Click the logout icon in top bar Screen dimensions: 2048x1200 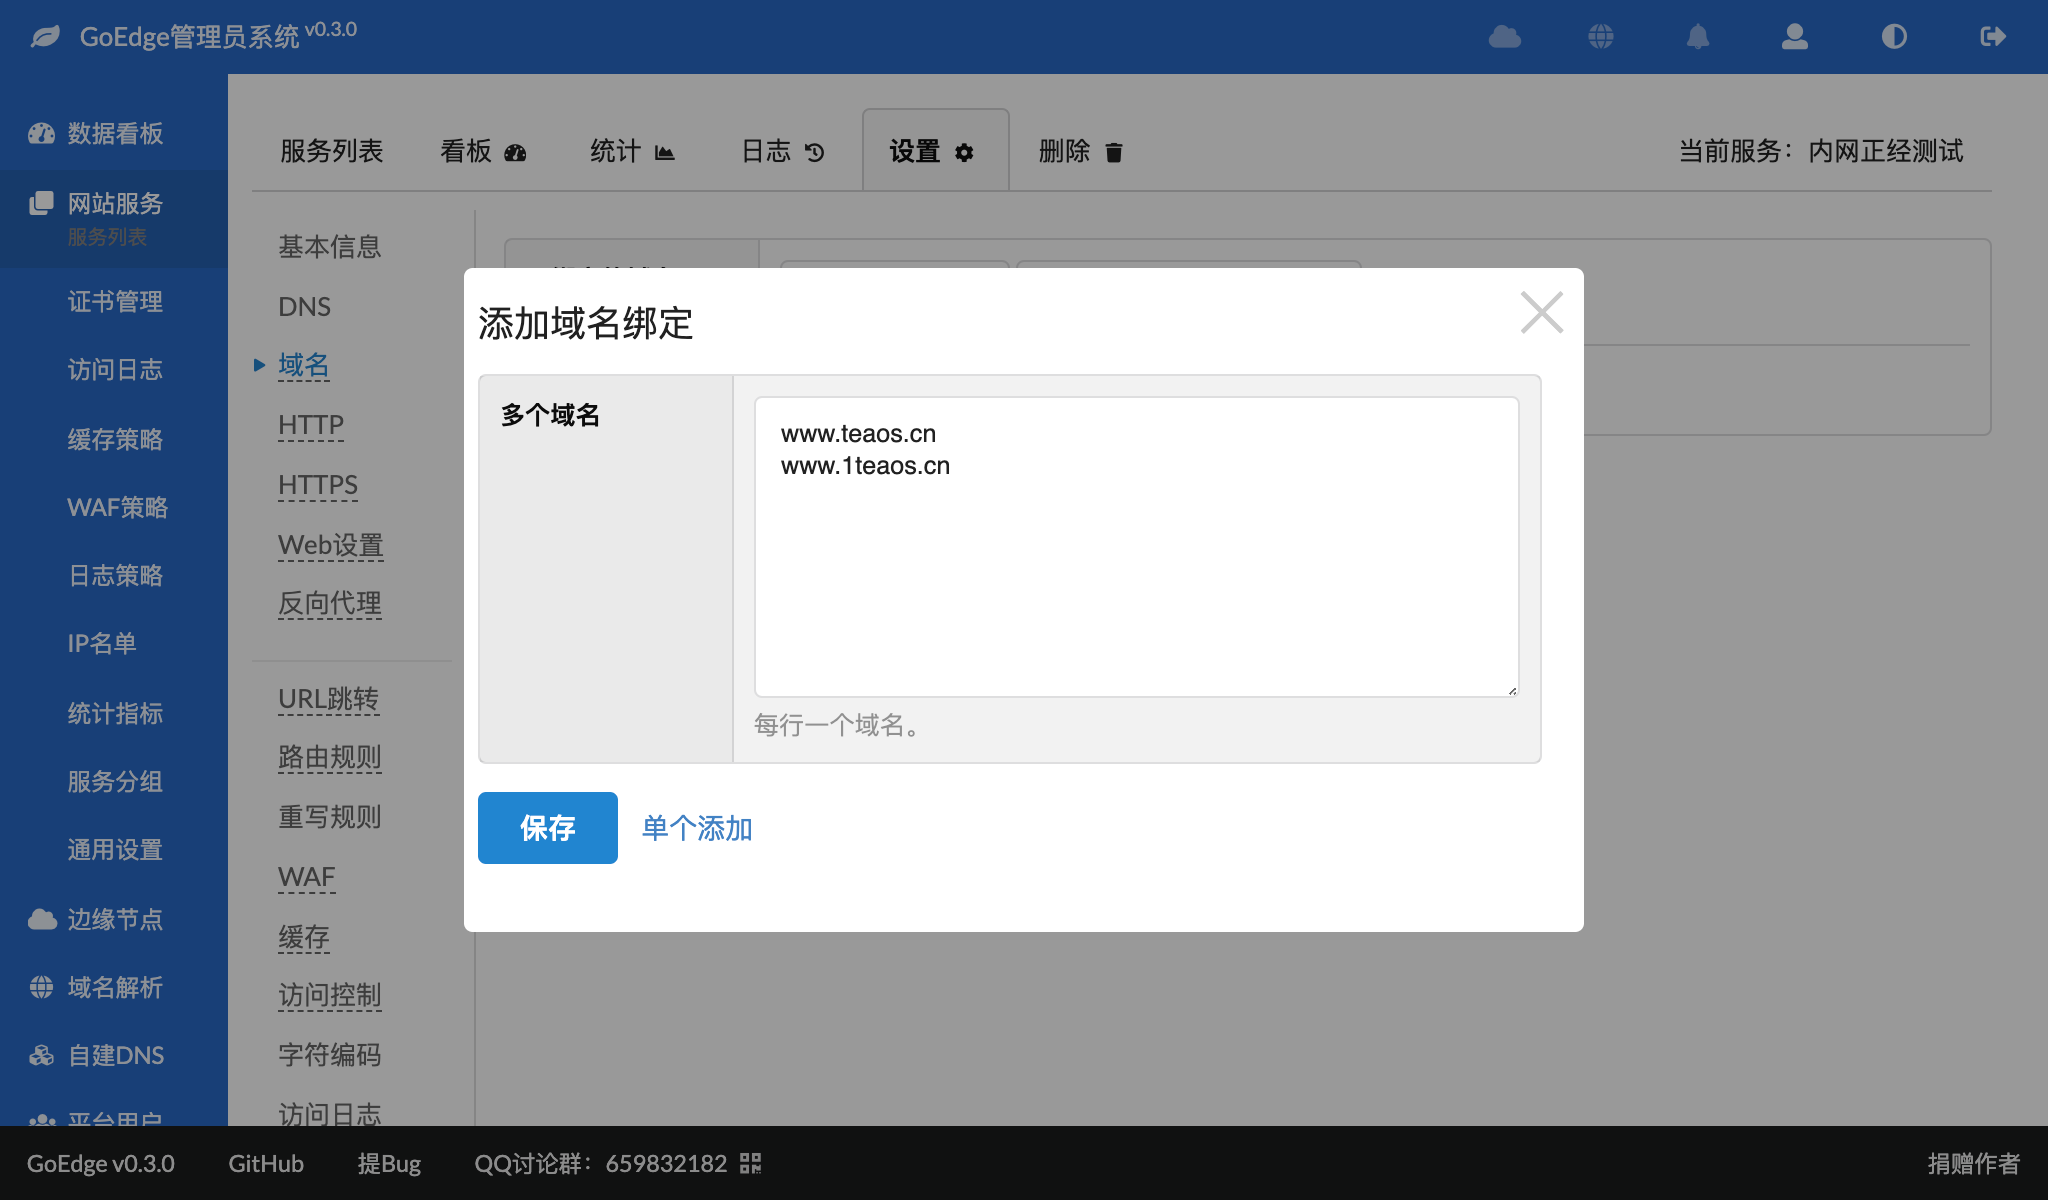(1993, 37)
